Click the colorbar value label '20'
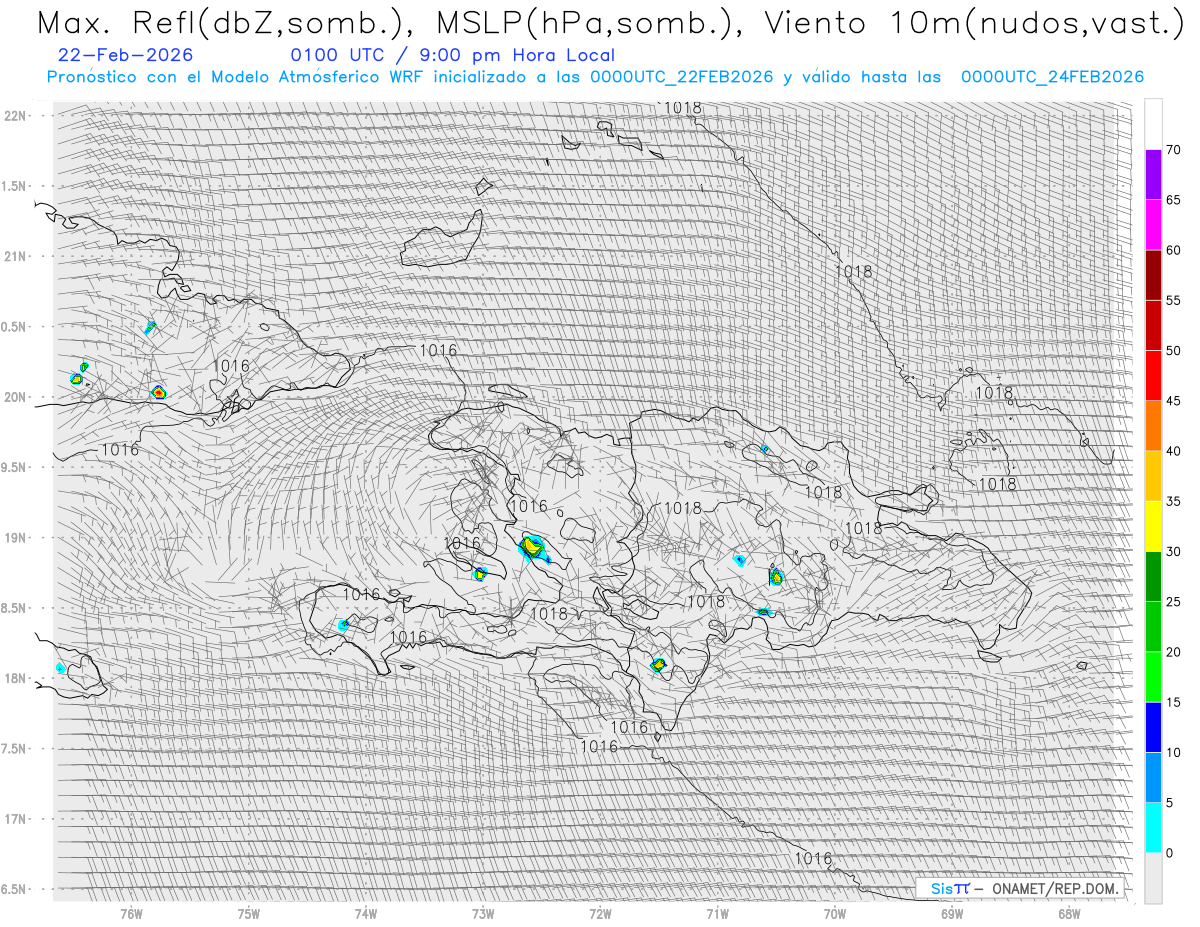1200x927 pixels. click(1173, 652)
